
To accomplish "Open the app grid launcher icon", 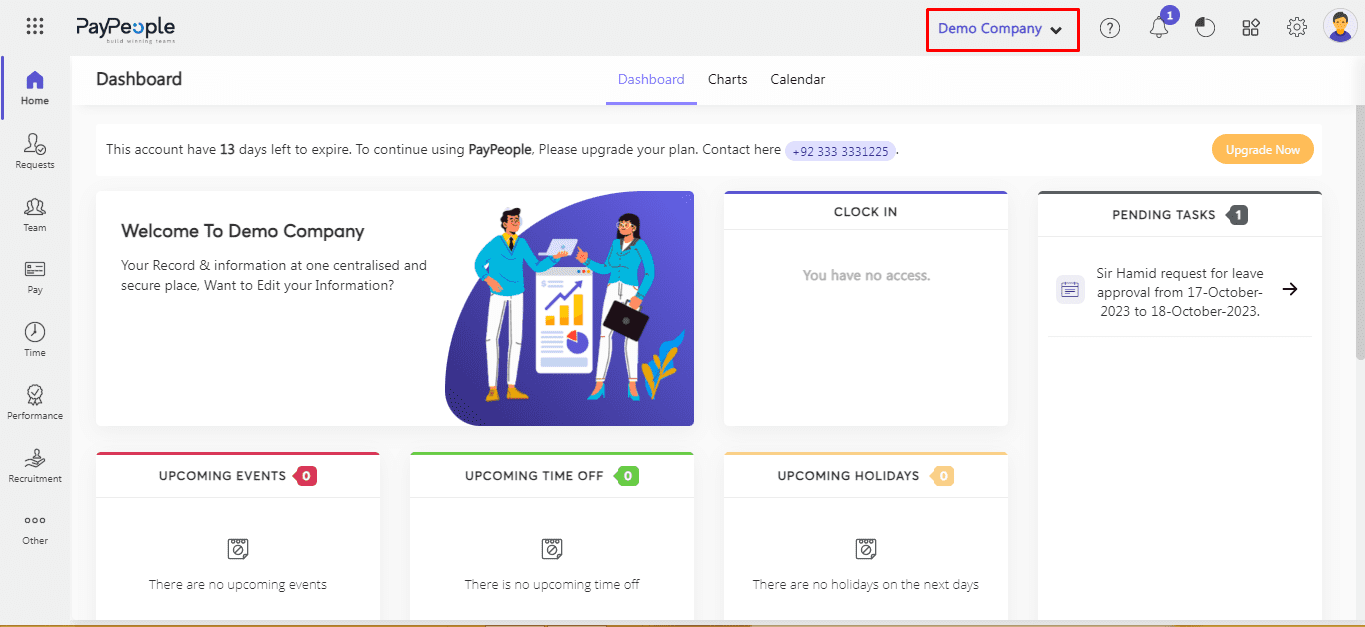I will tap(35, 27).
